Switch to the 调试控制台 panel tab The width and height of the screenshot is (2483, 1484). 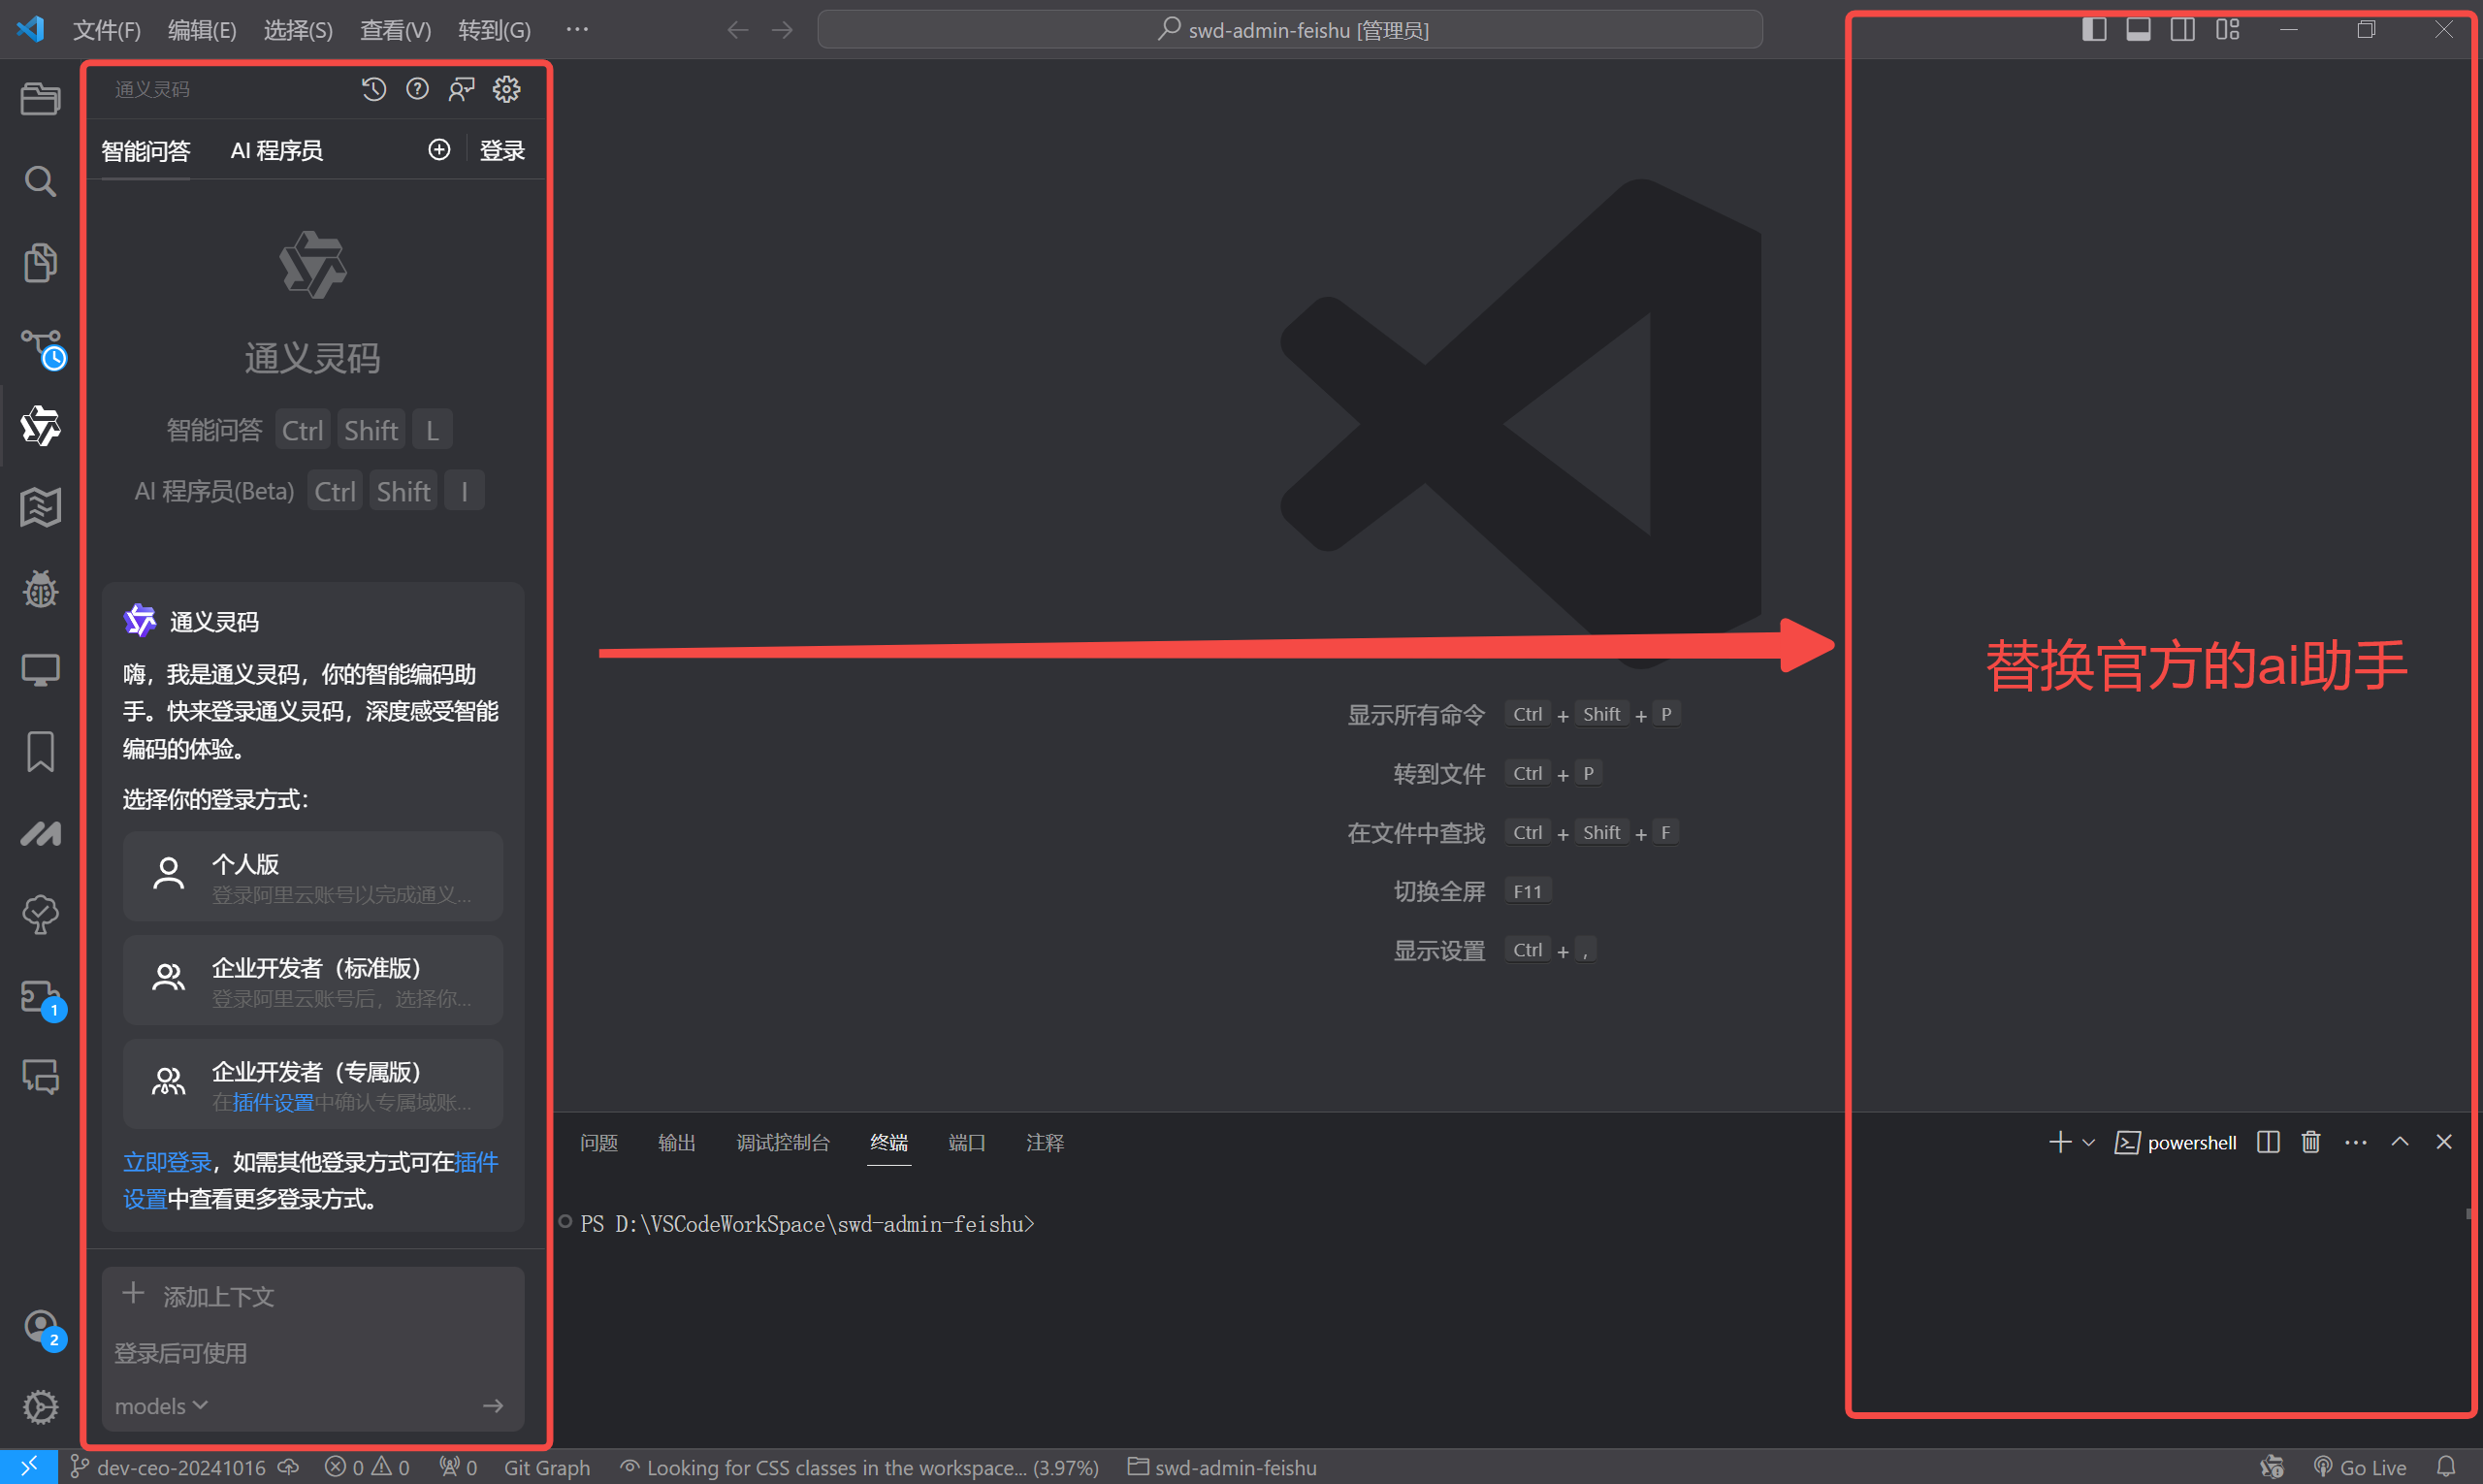[783, 1142]
